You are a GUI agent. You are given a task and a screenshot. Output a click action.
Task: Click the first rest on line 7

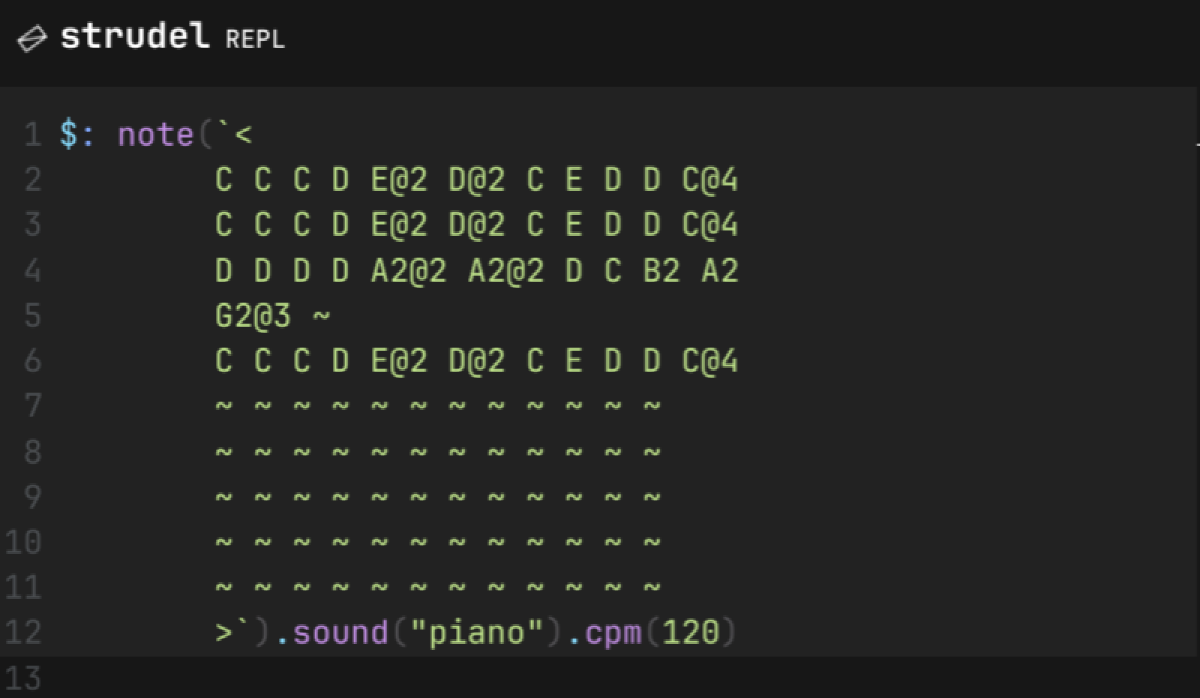[224, 407]
